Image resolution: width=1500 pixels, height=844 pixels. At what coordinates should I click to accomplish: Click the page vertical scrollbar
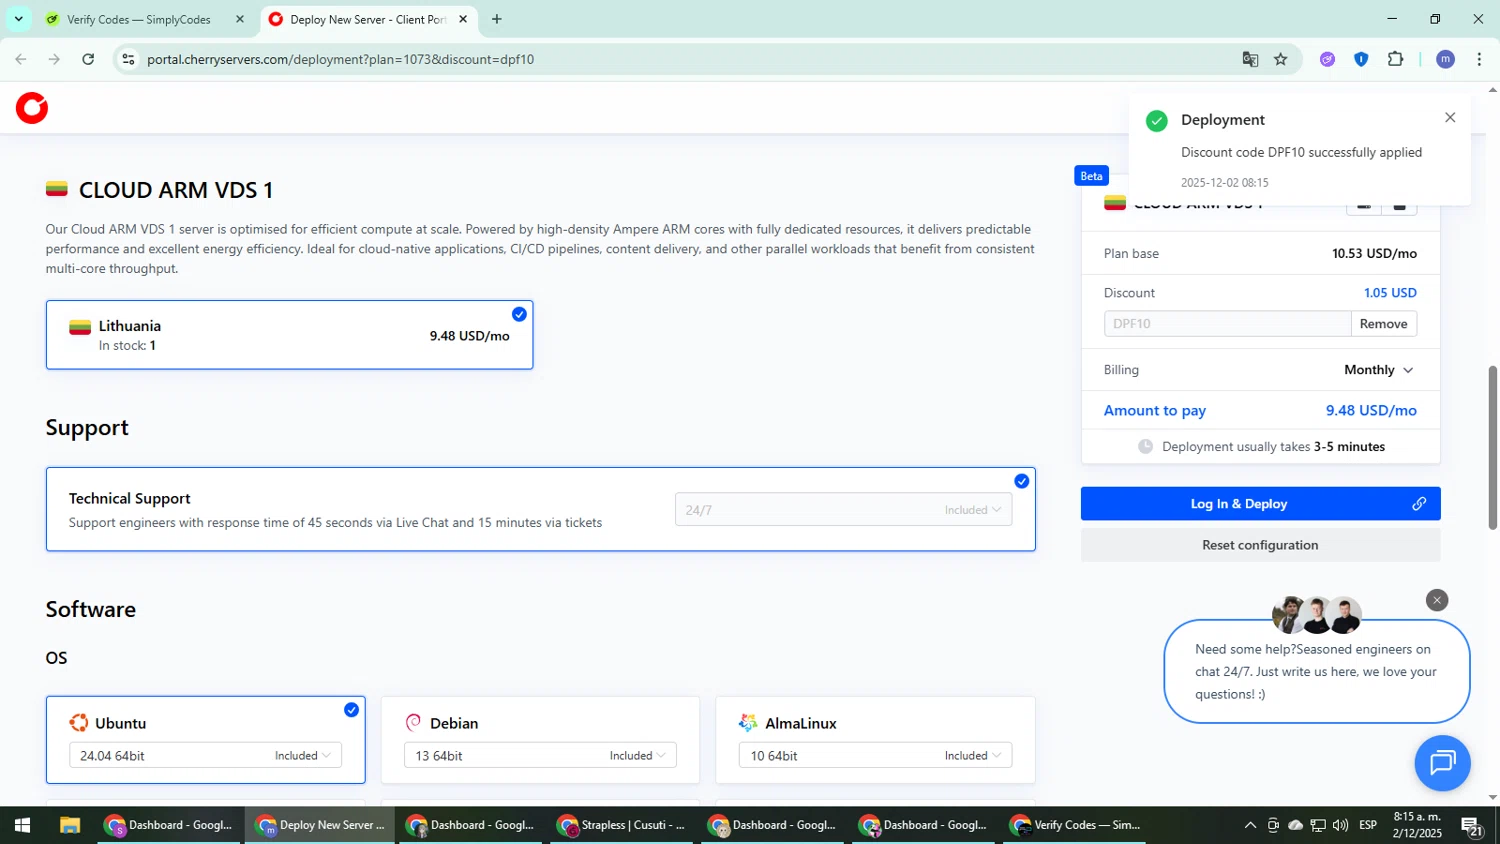click(1492, 448)
